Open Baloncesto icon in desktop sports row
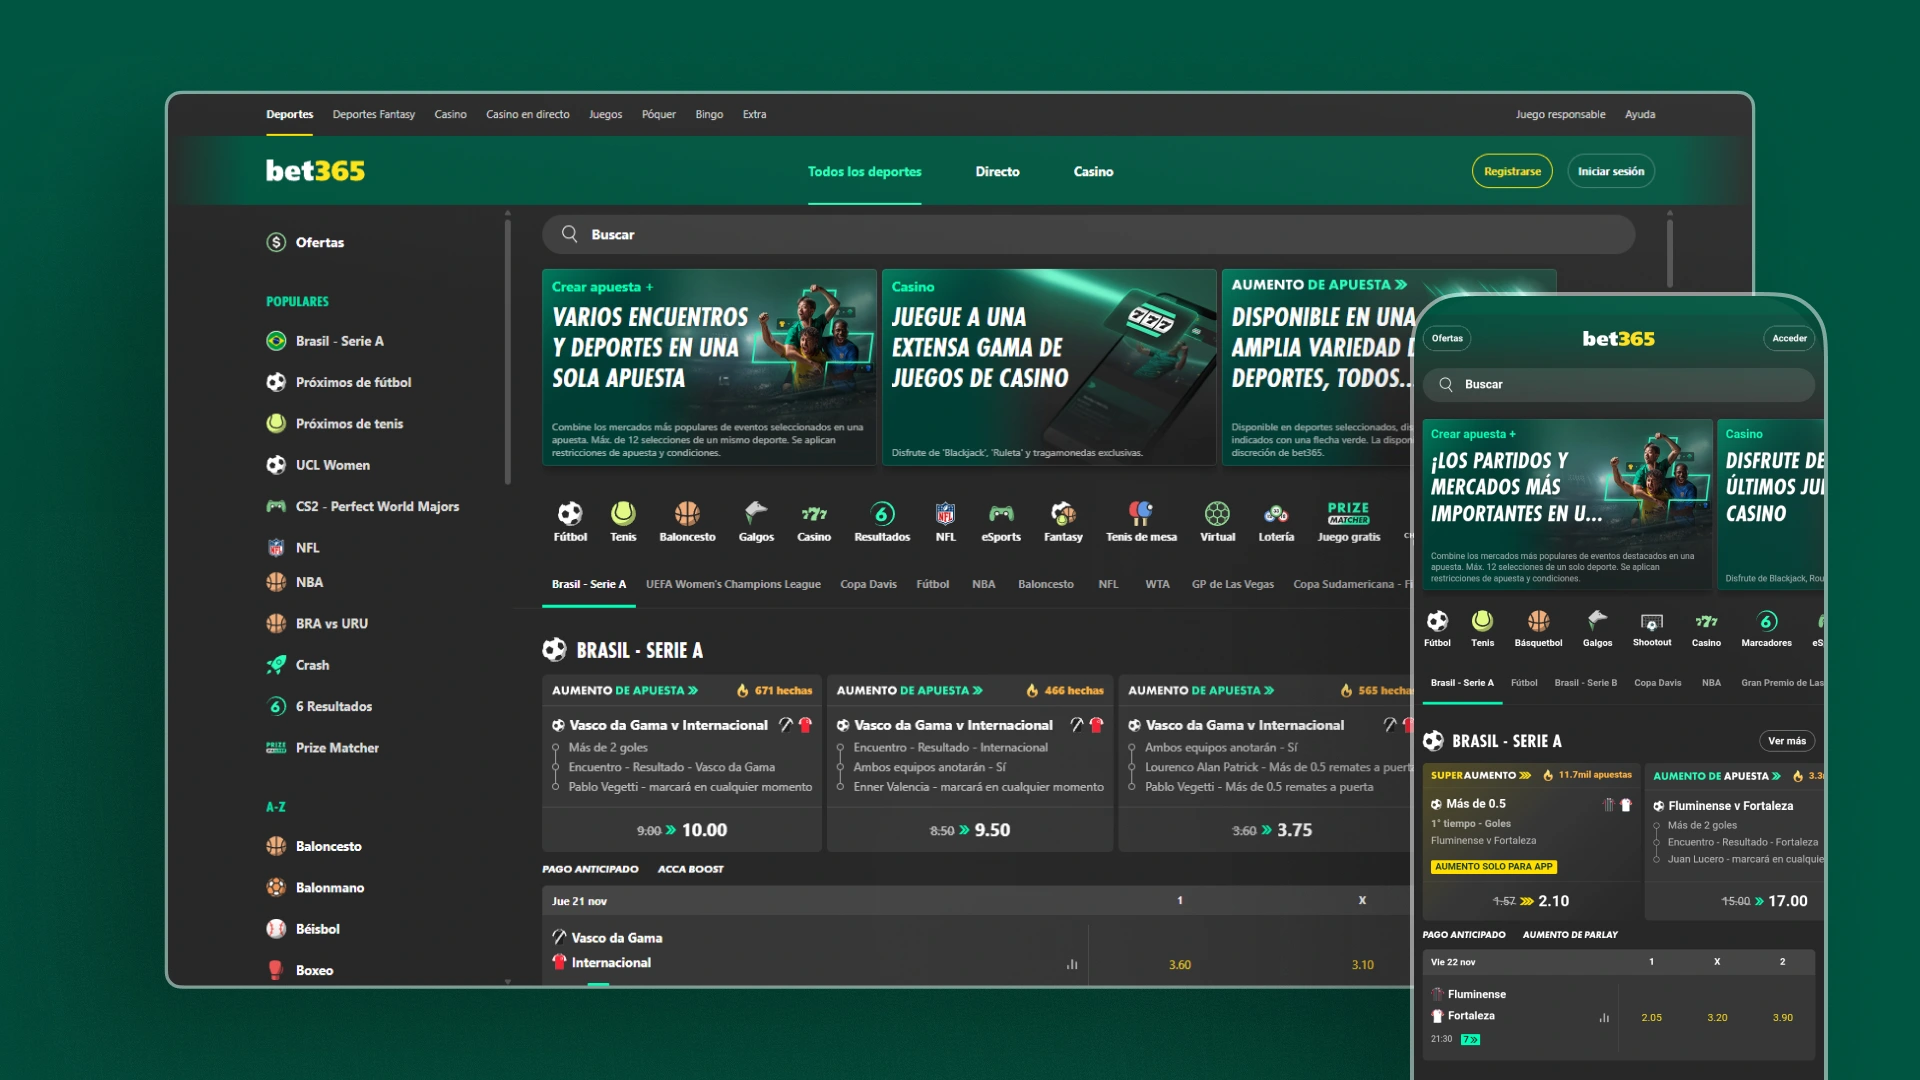Viewport: 1920px width, 1080px height. [687, 514]
